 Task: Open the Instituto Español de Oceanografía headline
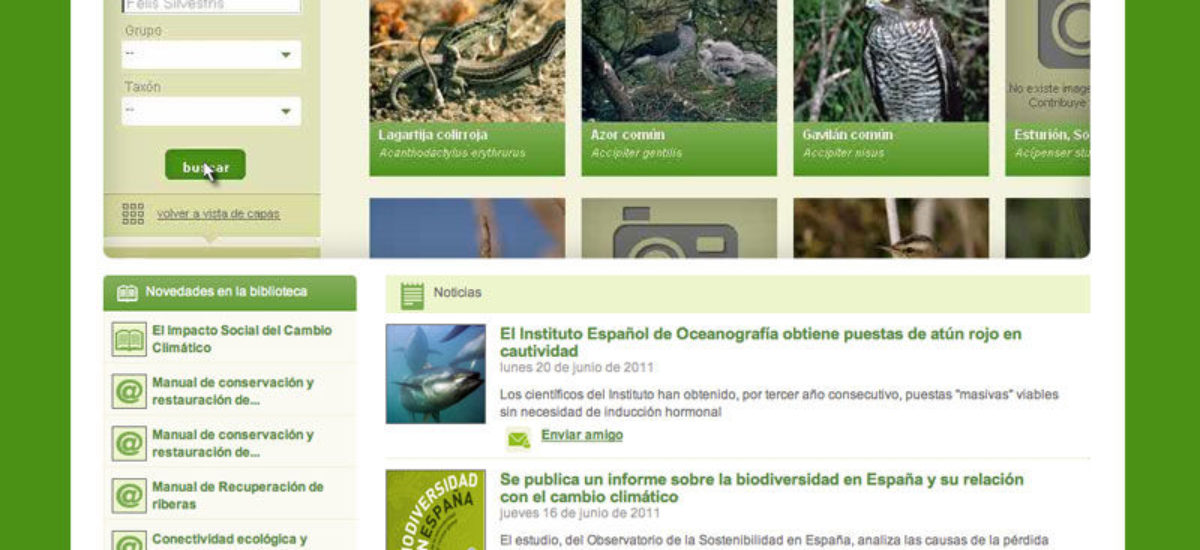point(761,343)
